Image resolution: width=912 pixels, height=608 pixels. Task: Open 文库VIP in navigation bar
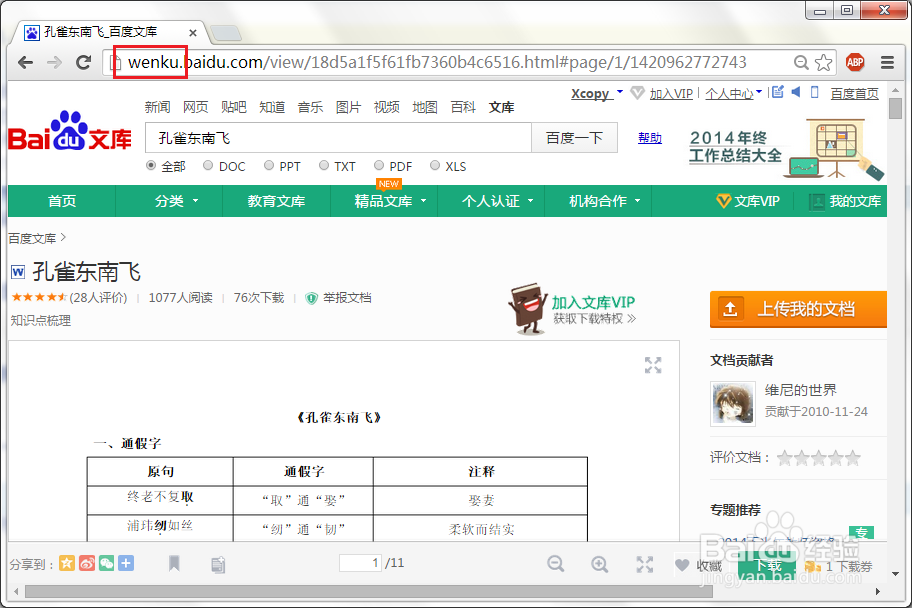748,201
